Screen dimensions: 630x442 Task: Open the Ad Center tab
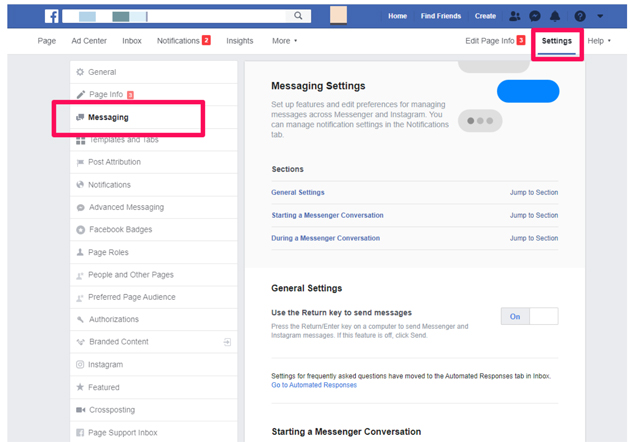point(89,41)
